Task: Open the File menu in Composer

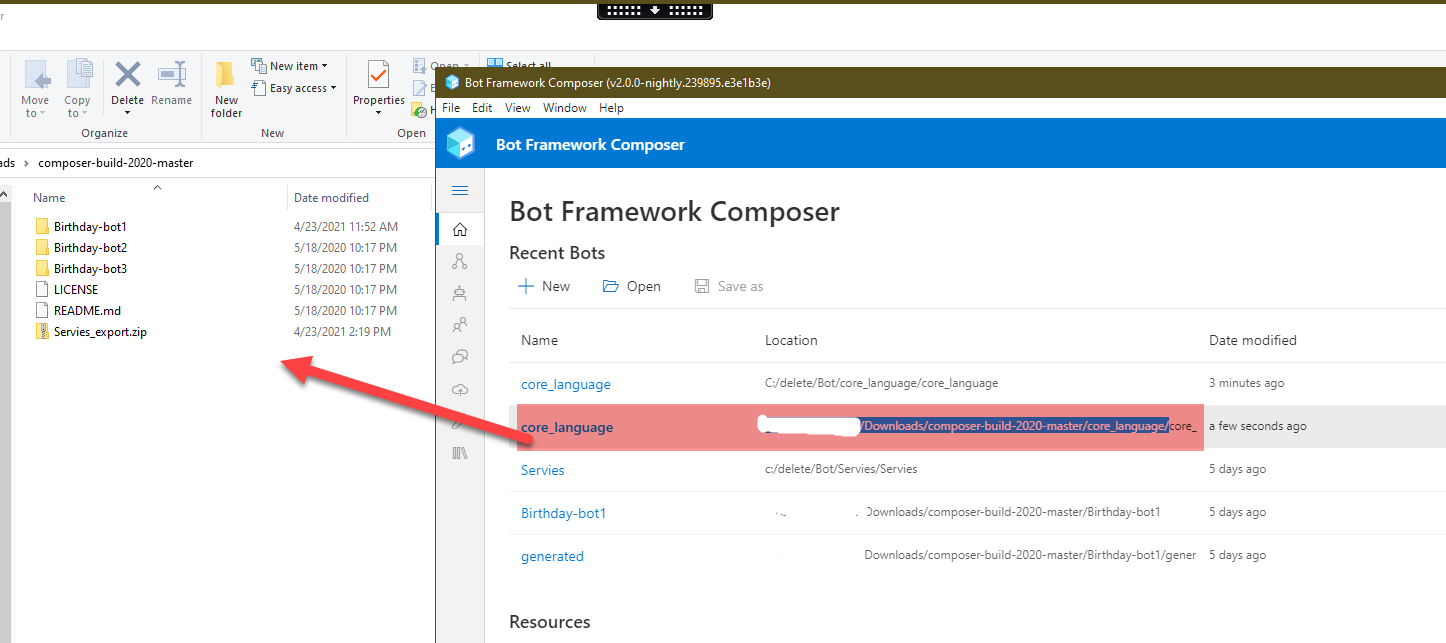Action: 450,107
